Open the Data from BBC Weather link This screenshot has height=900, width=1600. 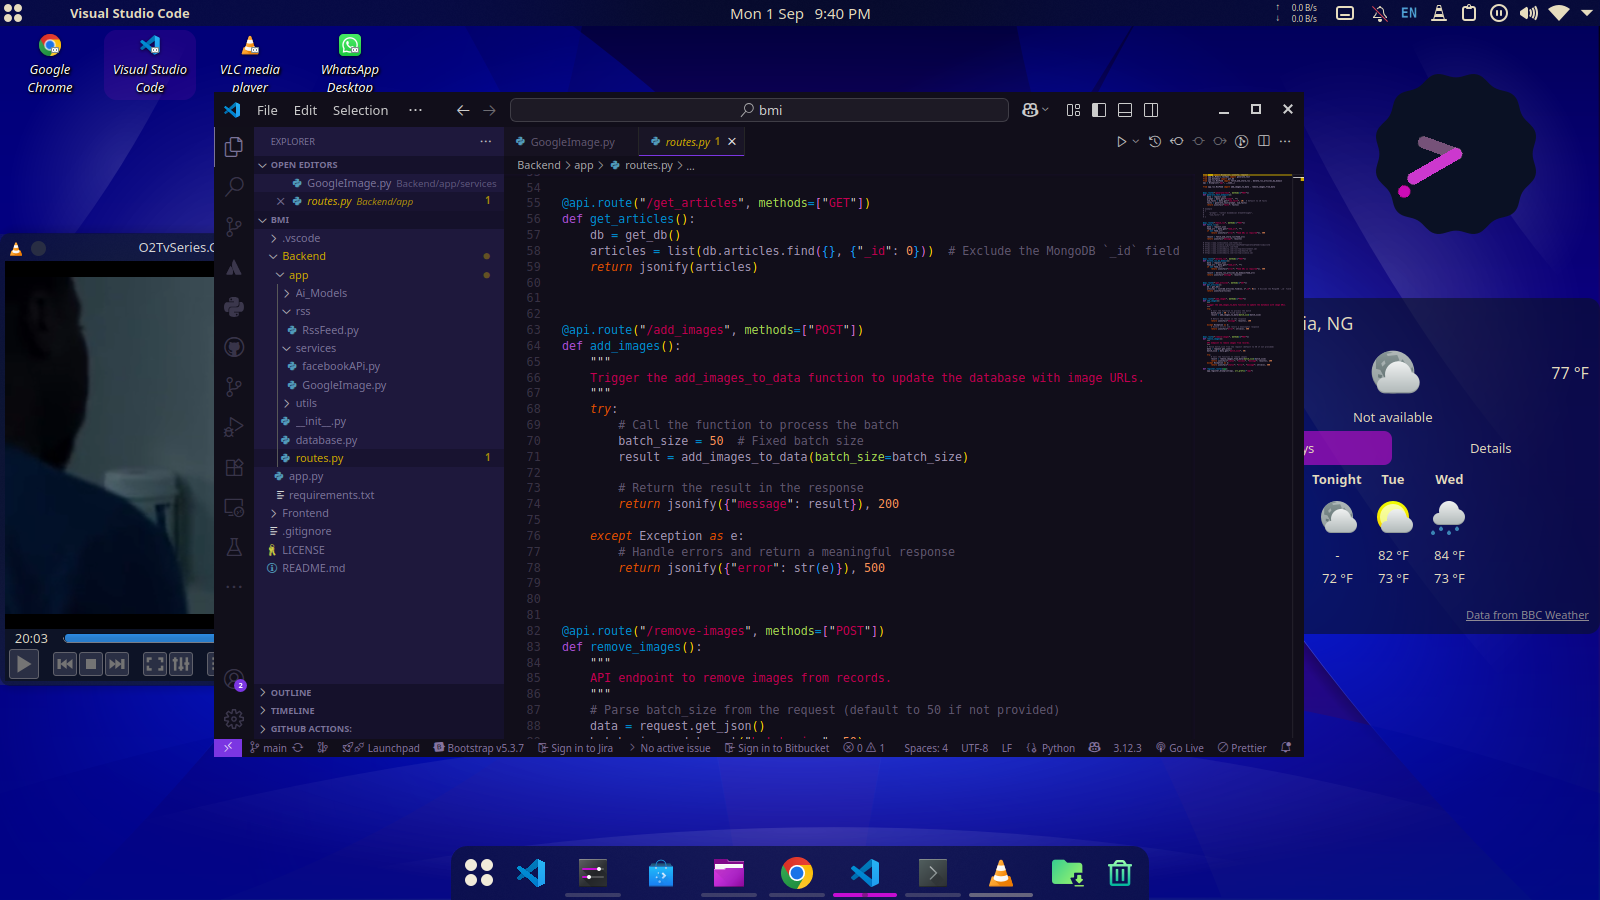coord(1526,615)
